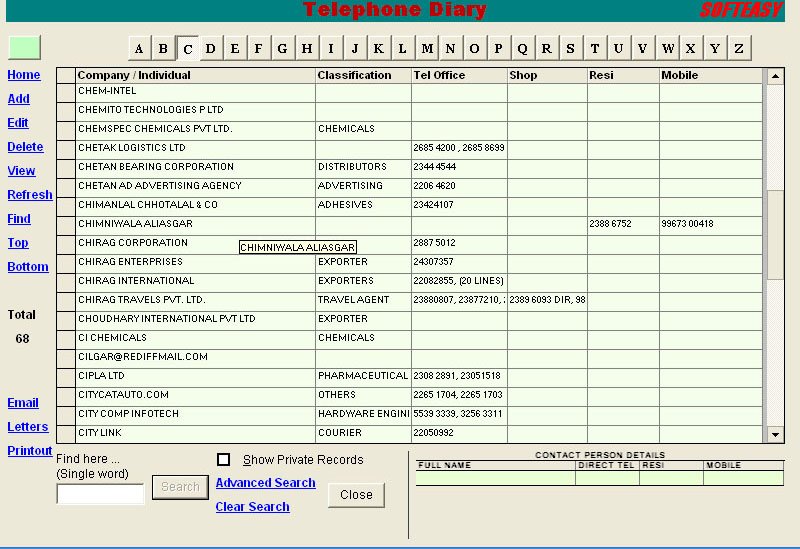800x549 pixels.
Task: Filter contacts by letter P
Action: point(498,48)
